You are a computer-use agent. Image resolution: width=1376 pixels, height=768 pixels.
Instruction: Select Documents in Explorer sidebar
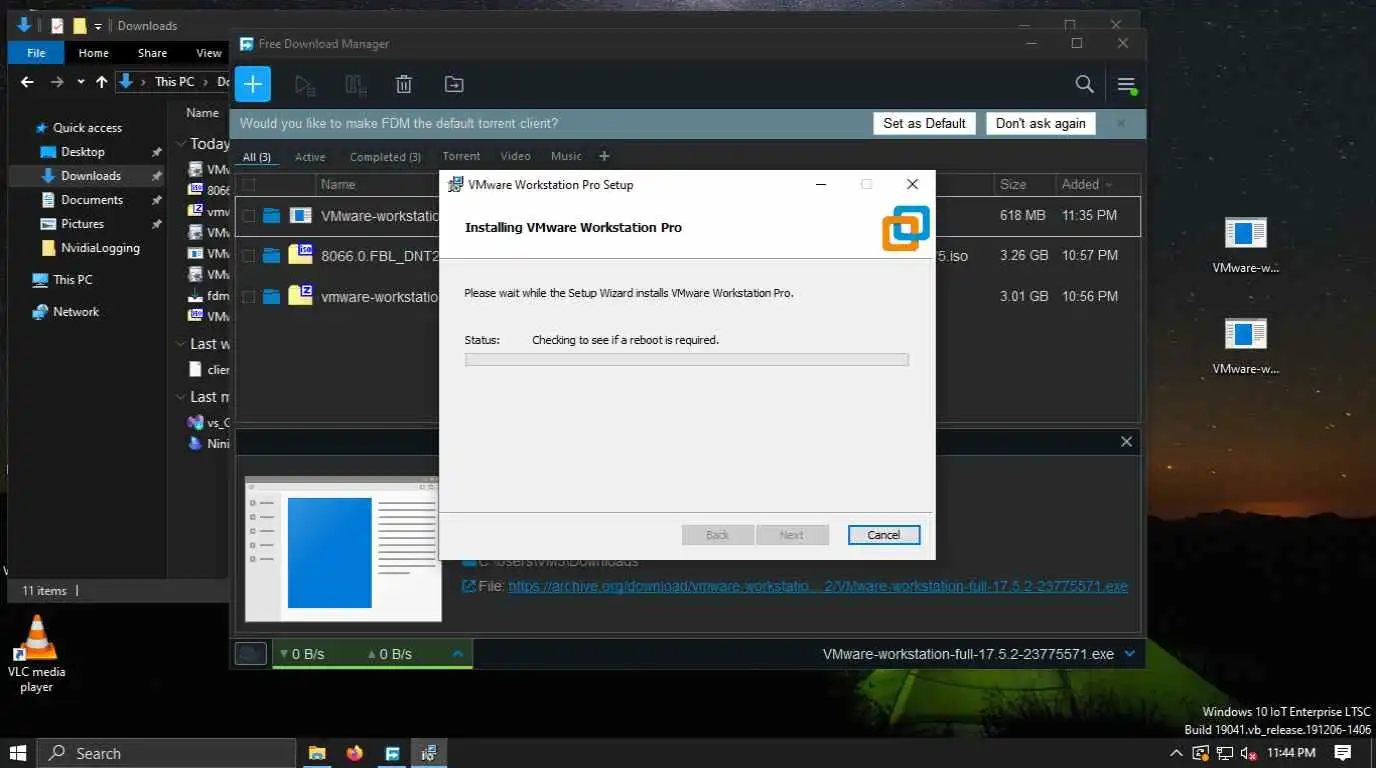pos(92,200)
